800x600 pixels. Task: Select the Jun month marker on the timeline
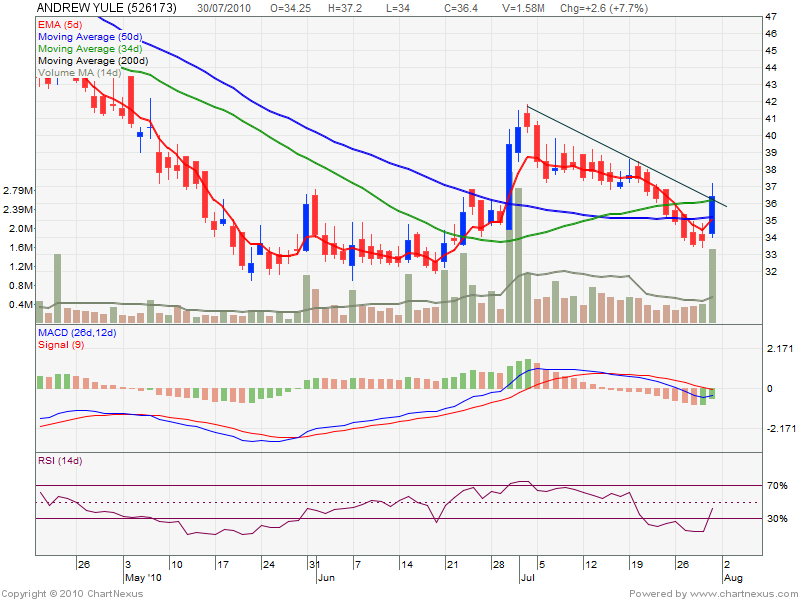point(325,578)
